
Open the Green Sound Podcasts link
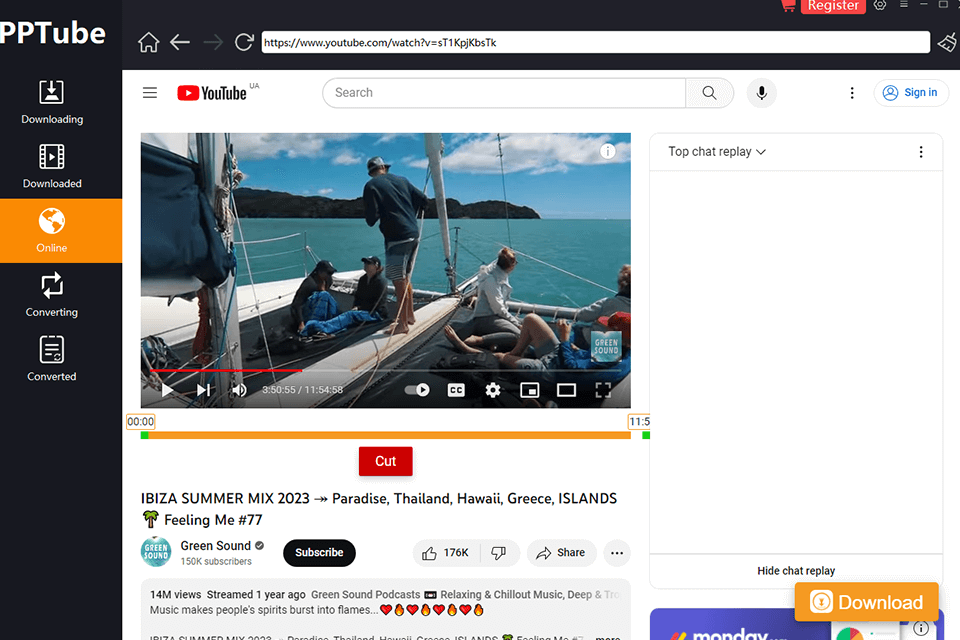pyautogui.click(x=366, y=595)
